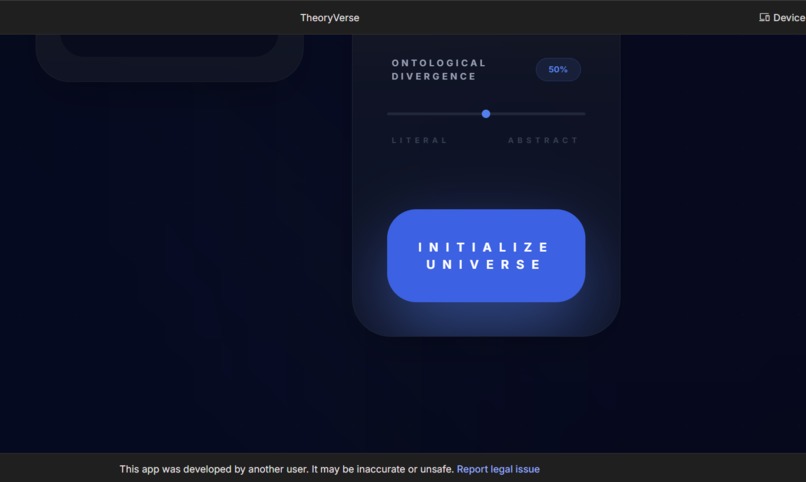Click the Ontological Divergence slider handle

[x=486, y=114]
